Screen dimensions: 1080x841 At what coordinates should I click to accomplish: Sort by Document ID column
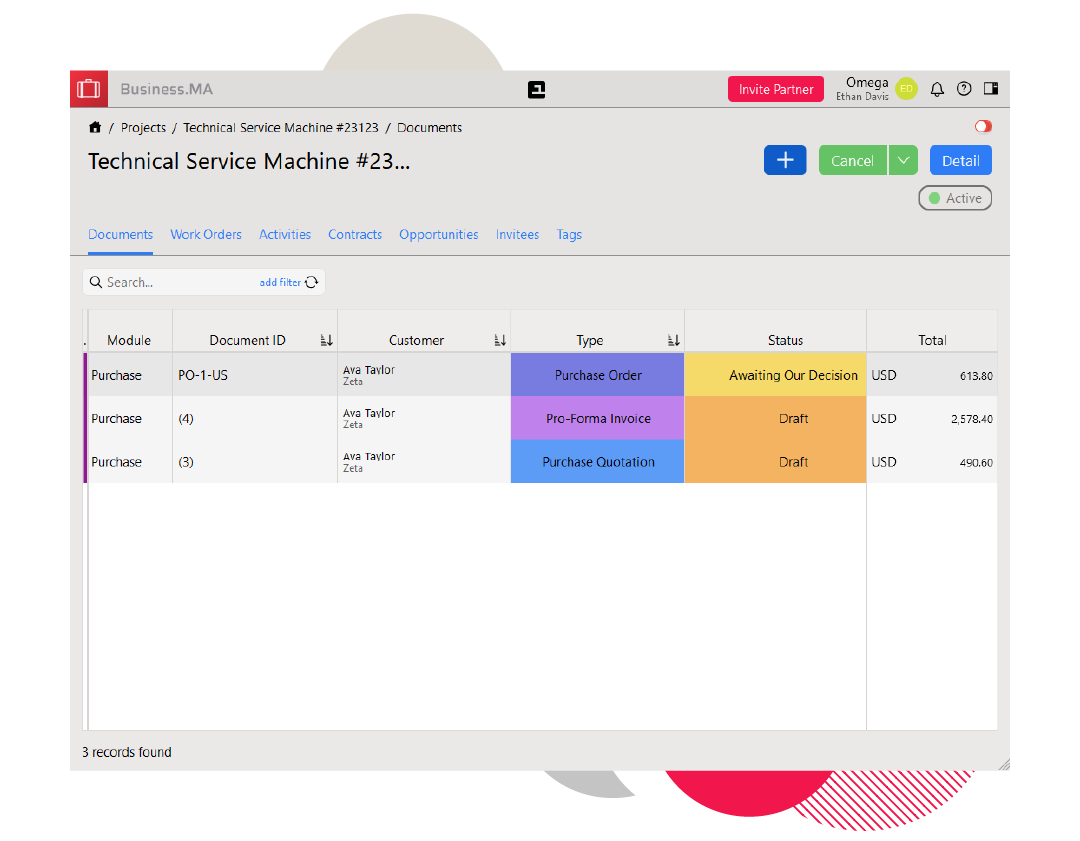(326, 341)
